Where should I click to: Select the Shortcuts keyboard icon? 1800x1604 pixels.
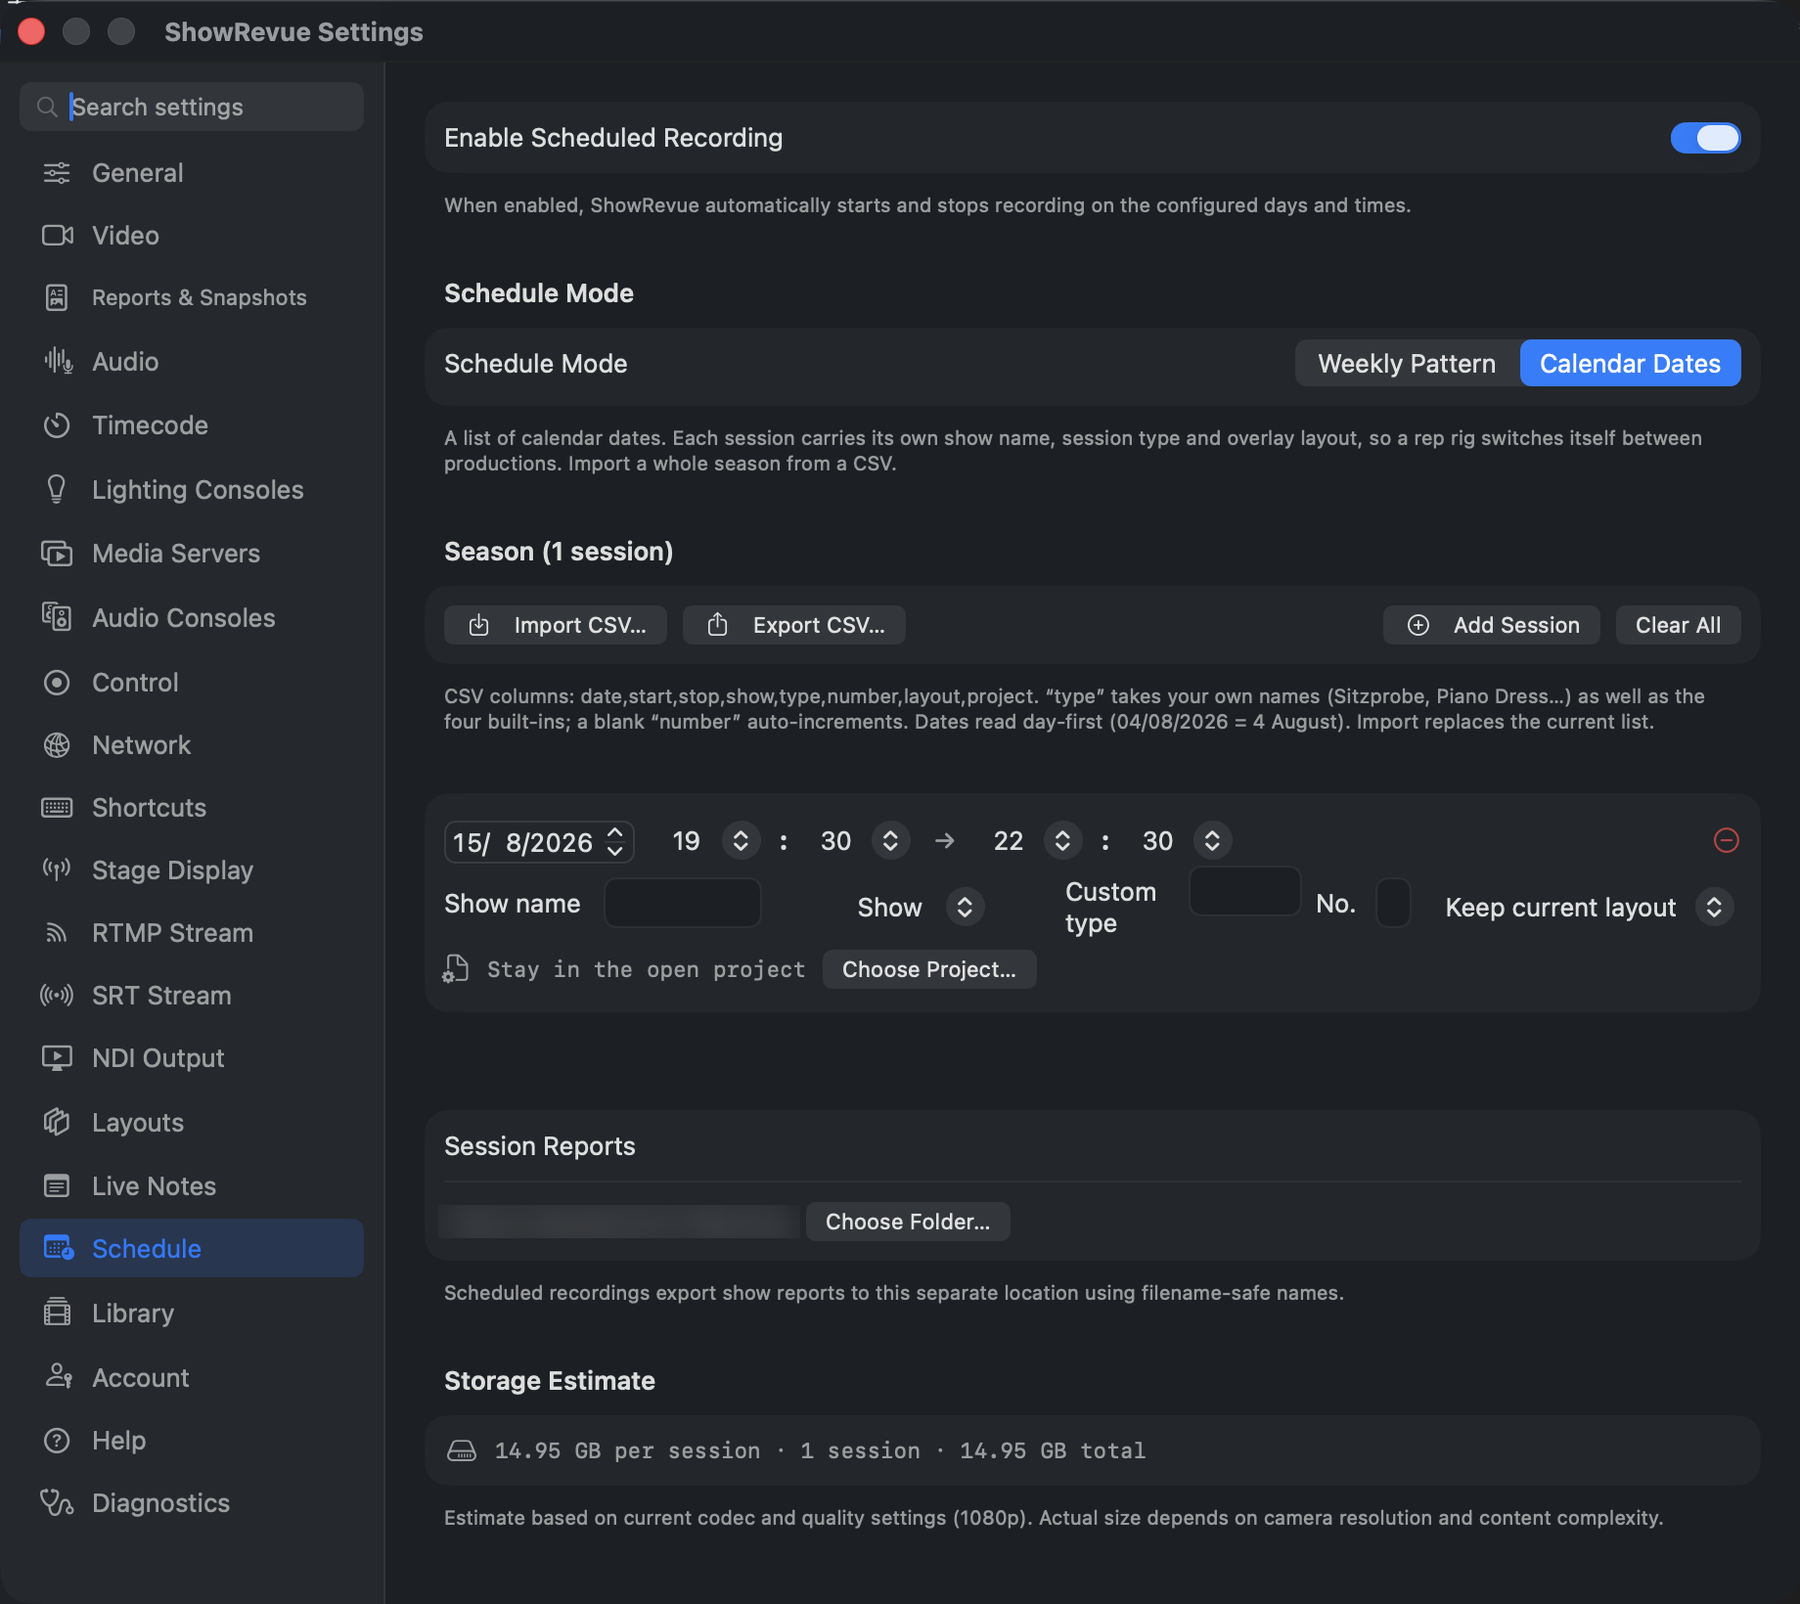tap(57, 807)
